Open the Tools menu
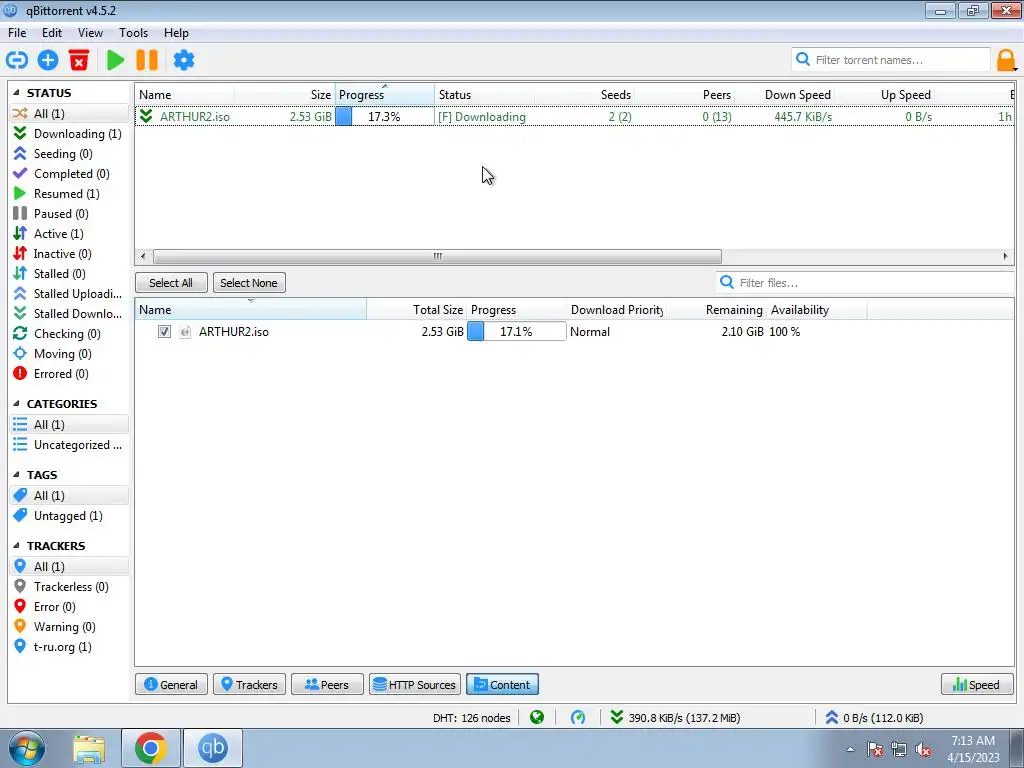 (133, 33)
